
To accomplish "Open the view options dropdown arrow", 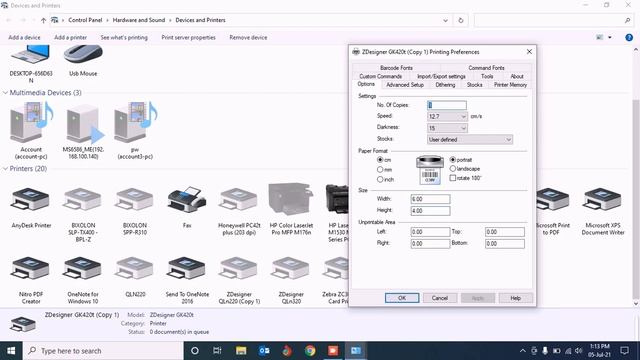I will 610,38.
